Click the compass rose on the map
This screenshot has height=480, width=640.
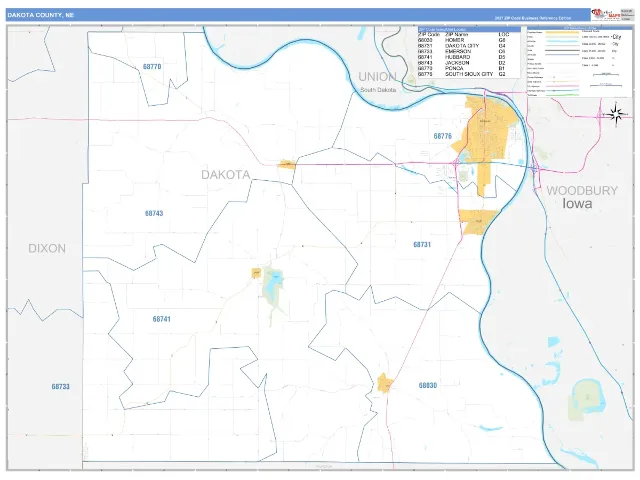616,114
